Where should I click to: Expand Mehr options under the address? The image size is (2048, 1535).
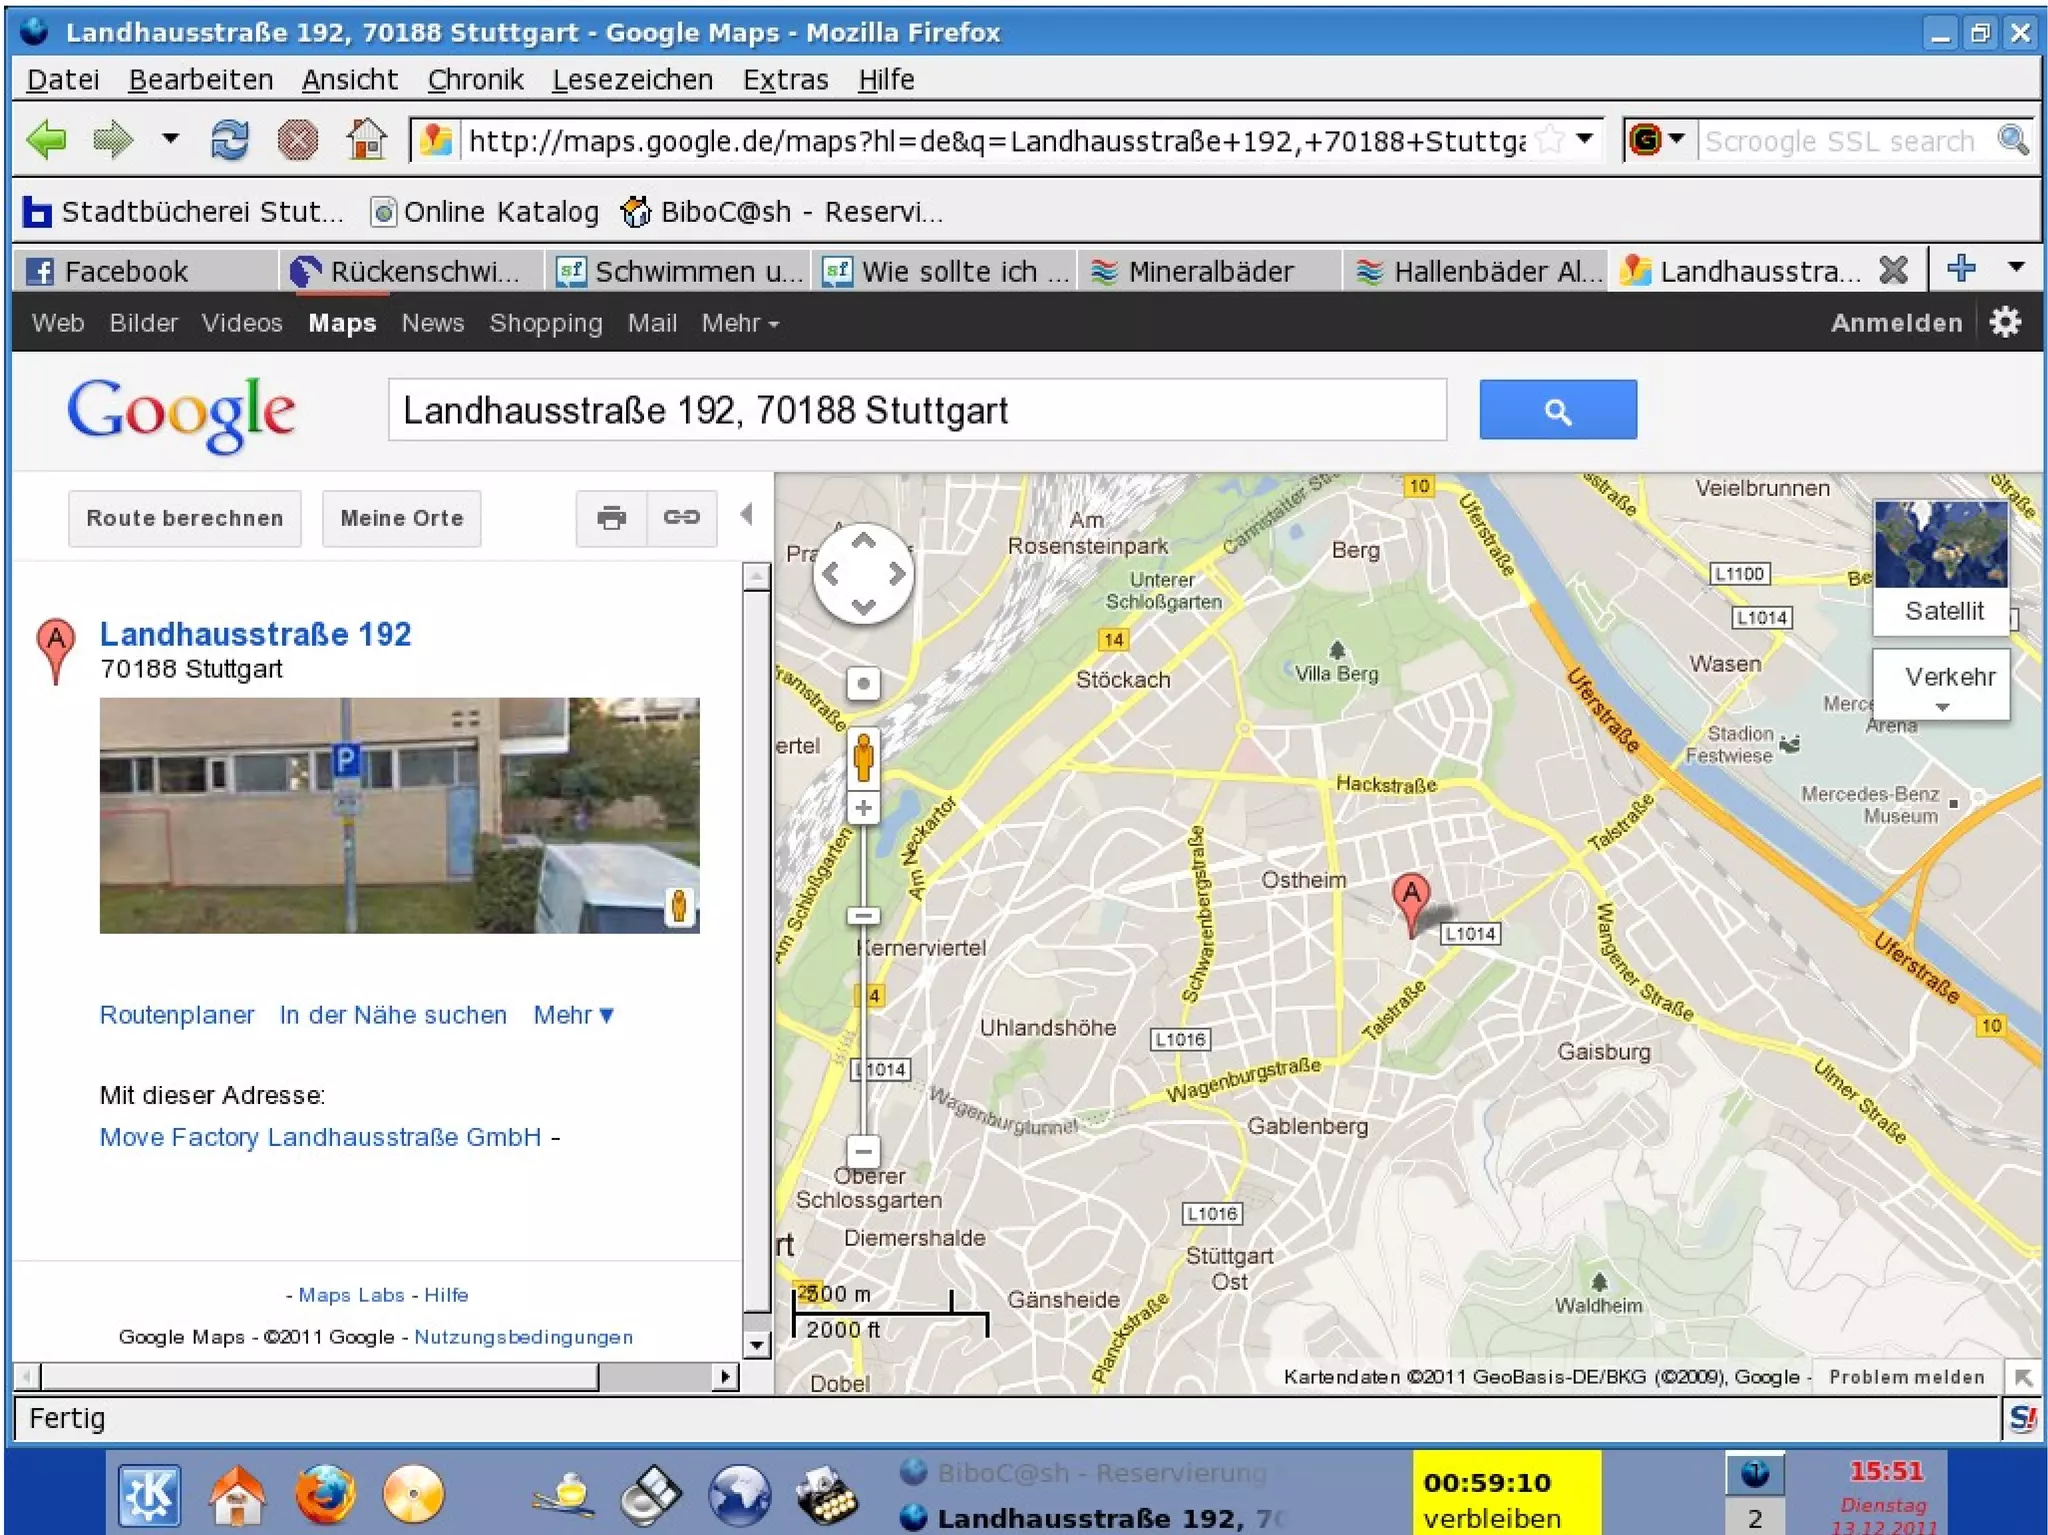coord(572,1015)
